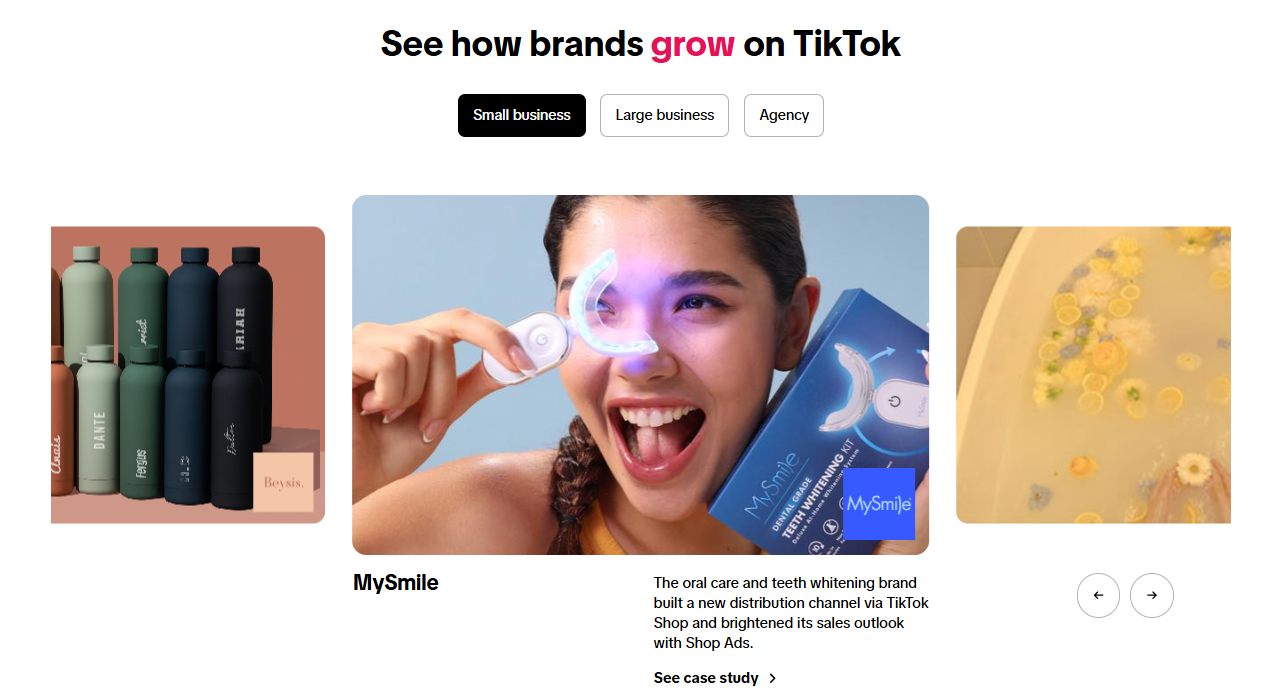Screen dimensions: 1276x696
Task: Click the word TikTok in heading
Action: pos(846,44)
